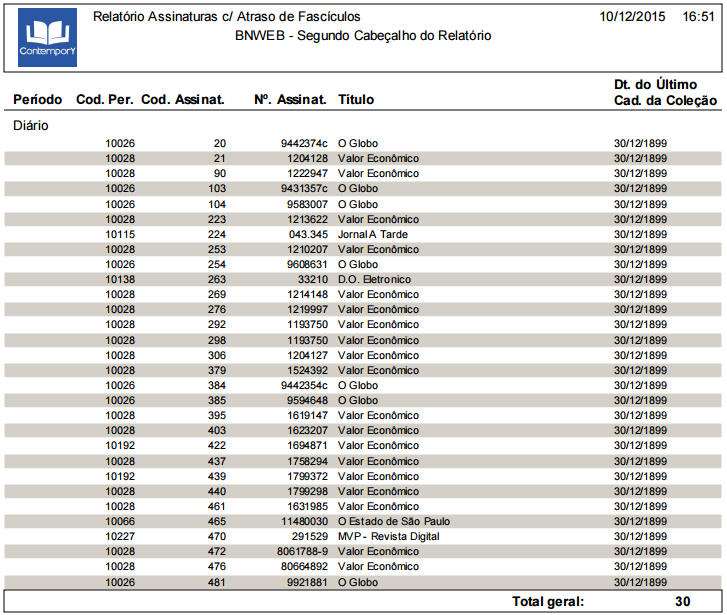Click subscription number 9608631

(x=307, y=264)
